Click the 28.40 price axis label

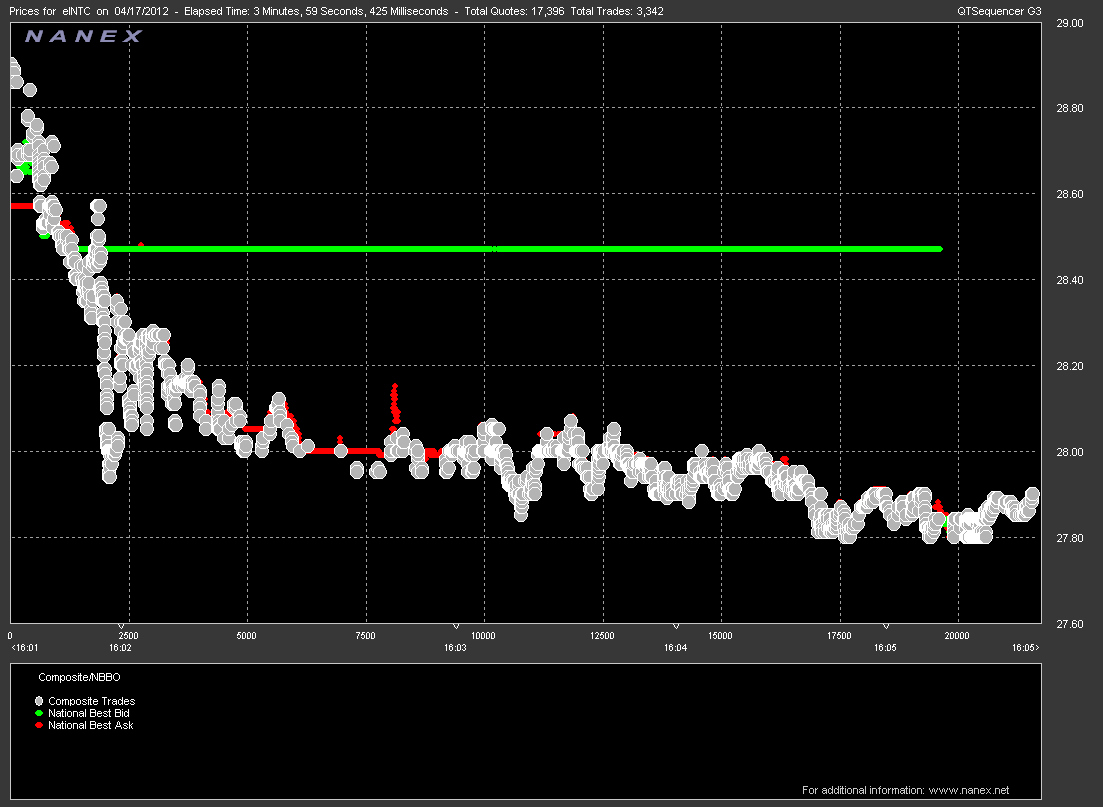(1070, 280)
